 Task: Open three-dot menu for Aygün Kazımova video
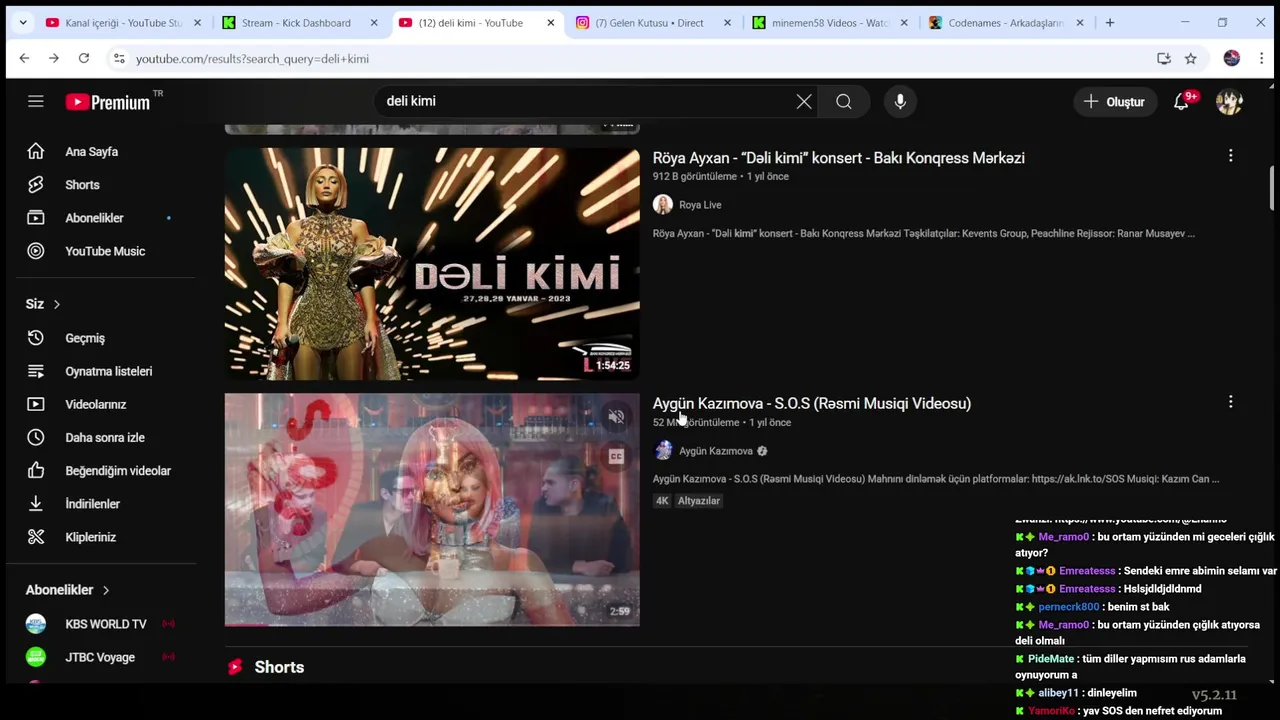click(x=1231, y=402)
